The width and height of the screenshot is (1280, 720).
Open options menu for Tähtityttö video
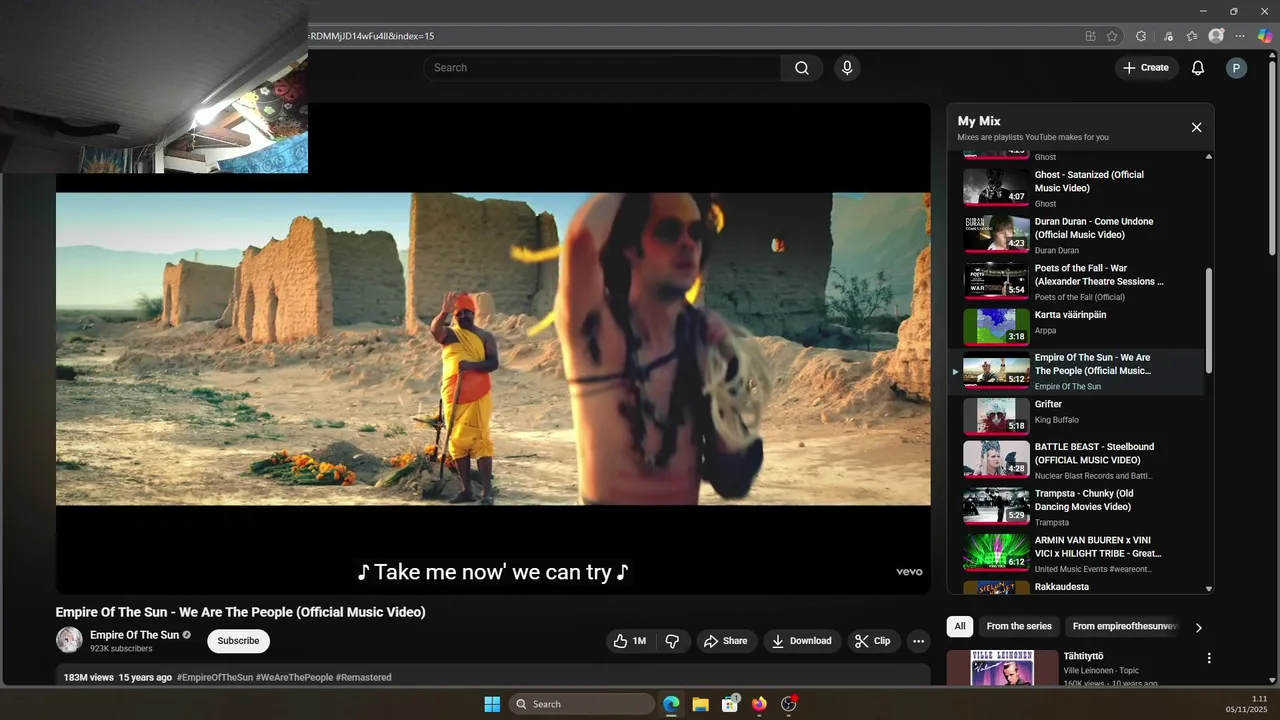click(x=1208, y=658)
